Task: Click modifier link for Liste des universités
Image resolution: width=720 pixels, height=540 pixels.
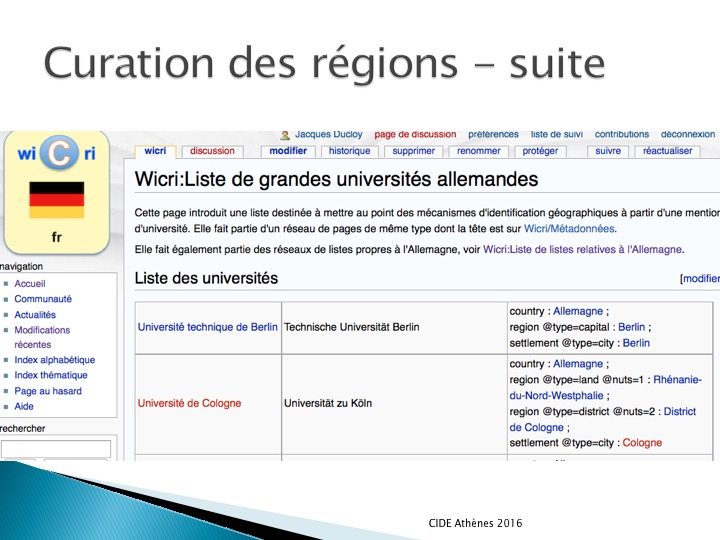Action: tap(701, 278)
